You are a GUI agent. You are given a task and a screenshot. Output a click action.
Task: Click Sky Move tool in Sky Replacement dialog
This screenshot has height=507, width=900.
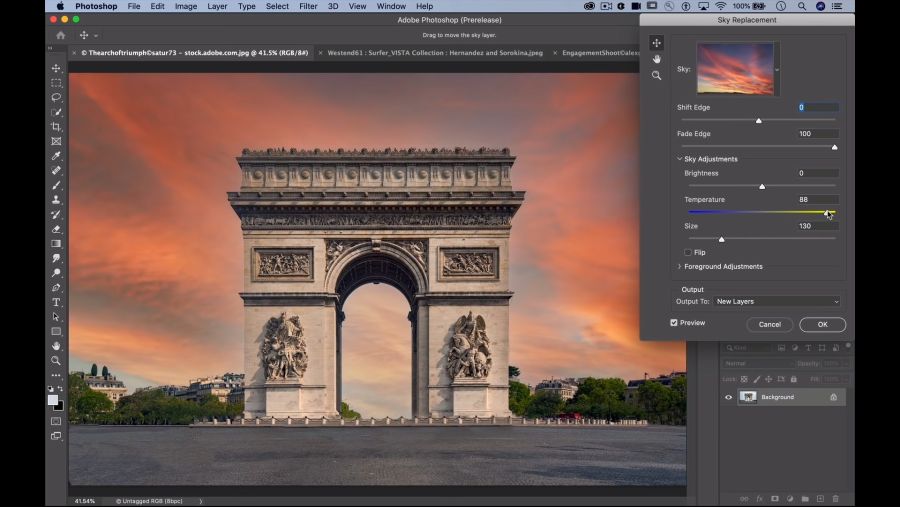(656, 42)
